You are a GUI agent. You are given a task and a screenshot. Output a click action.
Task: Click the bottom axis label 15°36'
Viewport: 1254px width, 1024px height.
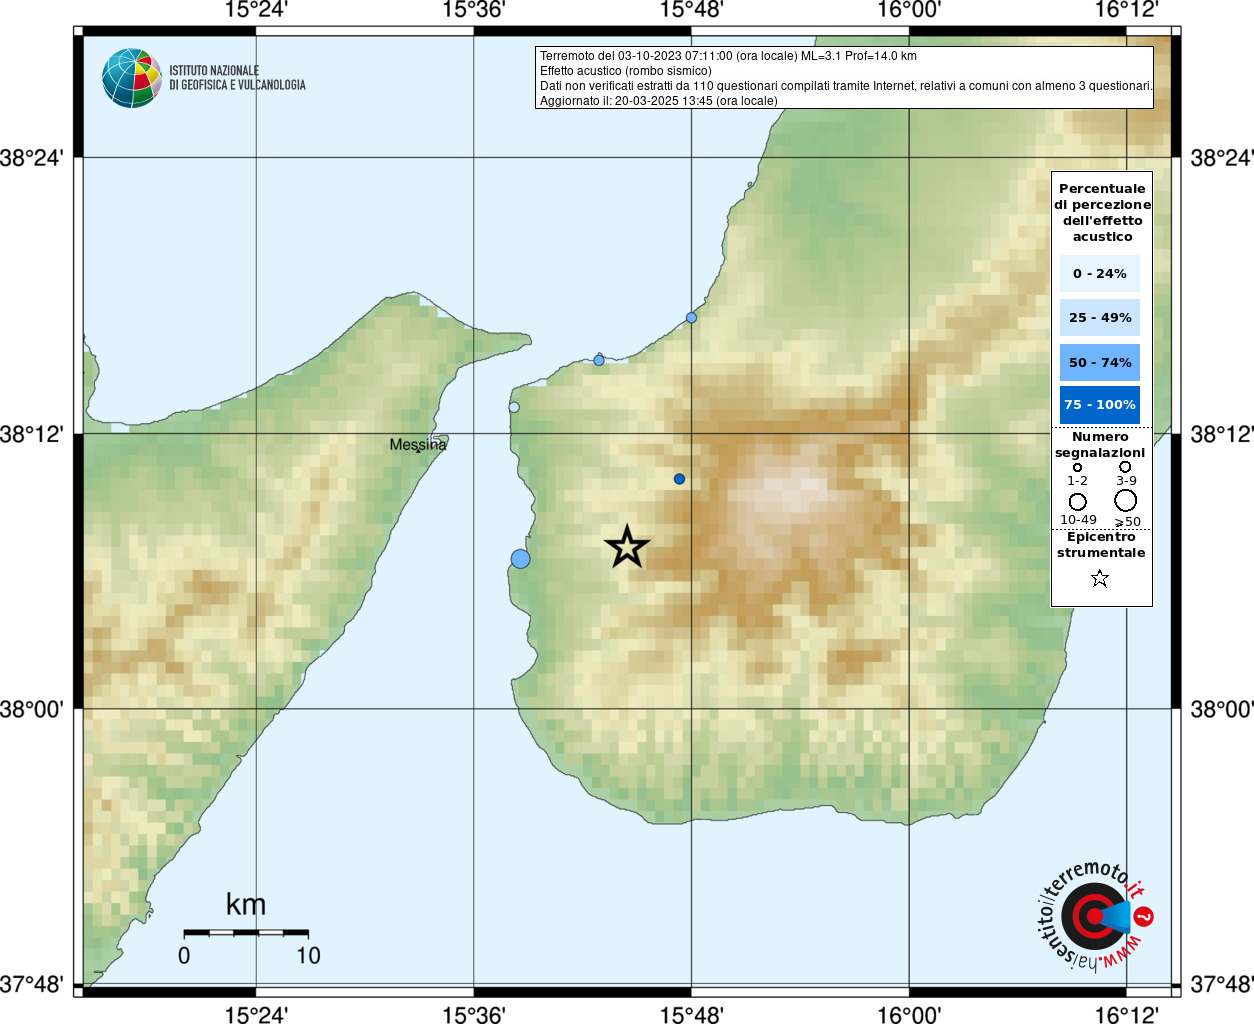pyautogui.click(x=474, y=1015)
